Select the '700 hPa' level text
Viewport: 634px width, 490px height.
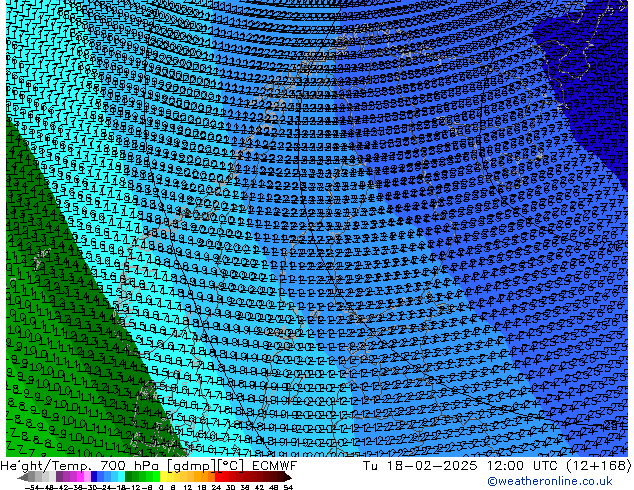[131, 466]
